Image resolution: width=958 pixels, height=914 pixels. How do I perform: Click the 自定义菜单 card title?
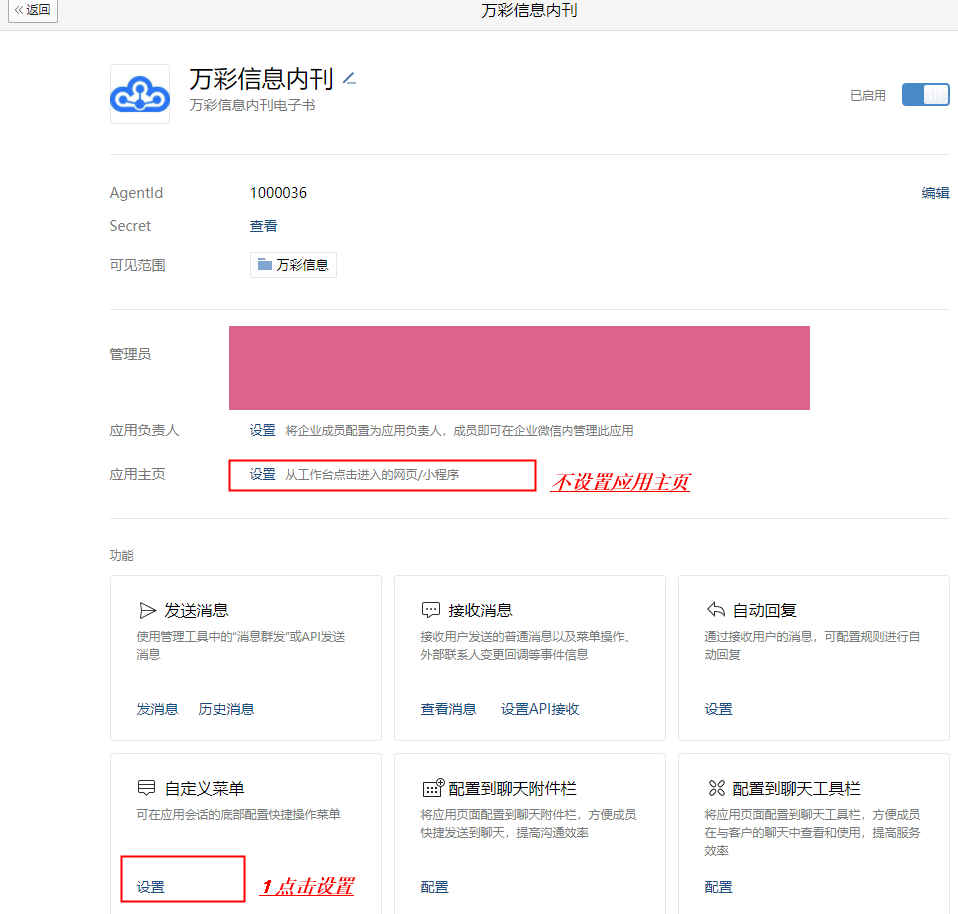pos(205,788)
